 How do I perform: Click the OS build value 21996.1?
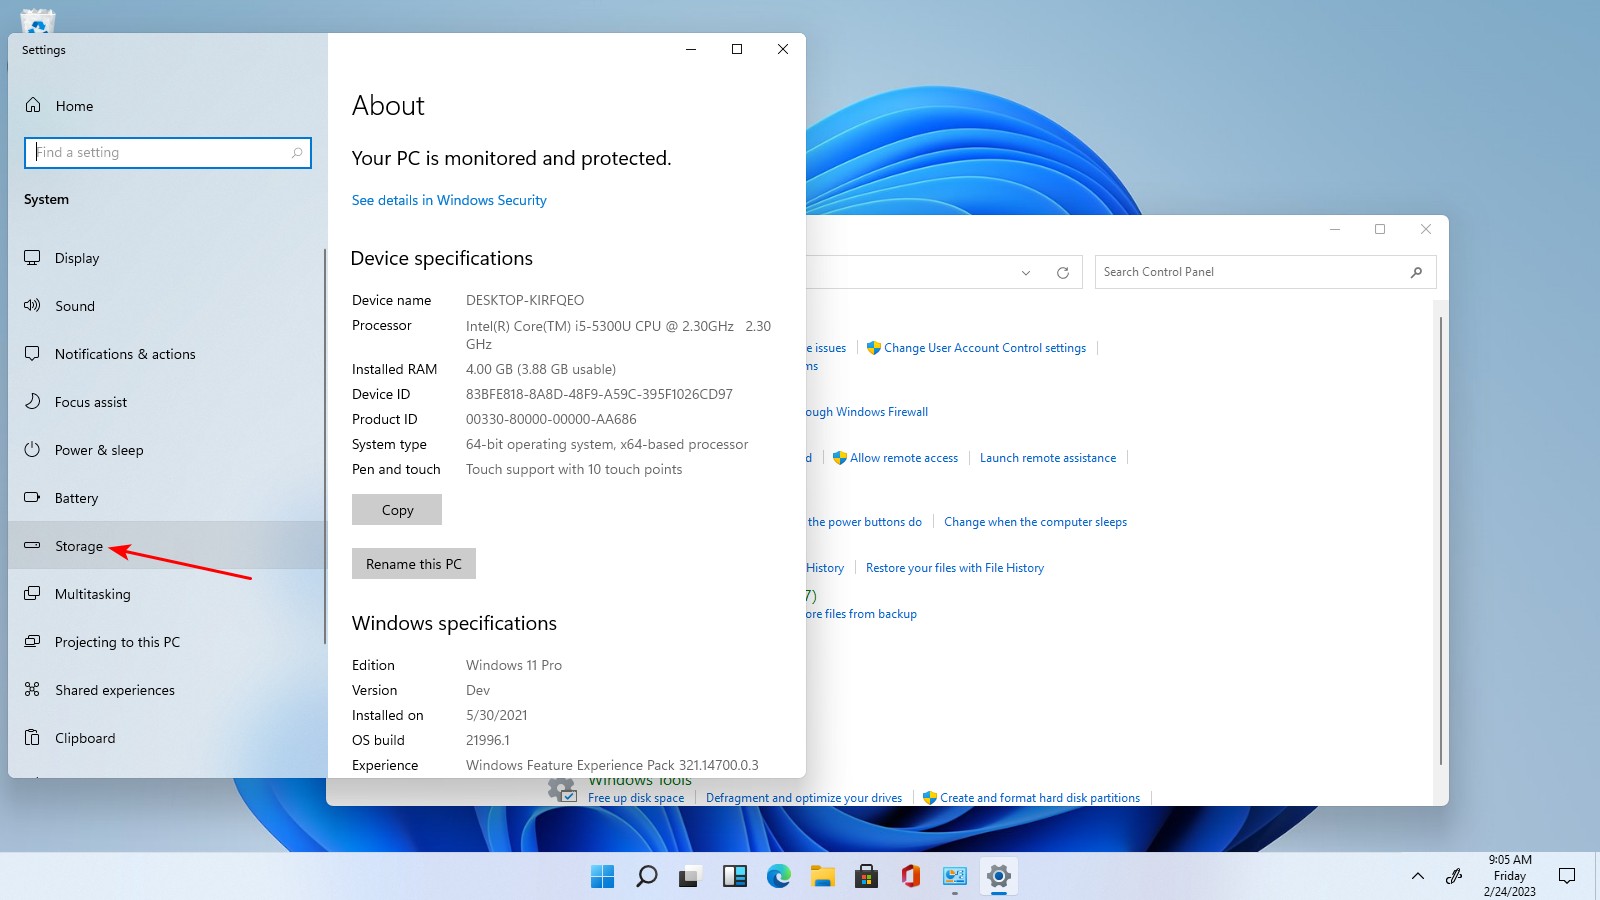[488, 740]
